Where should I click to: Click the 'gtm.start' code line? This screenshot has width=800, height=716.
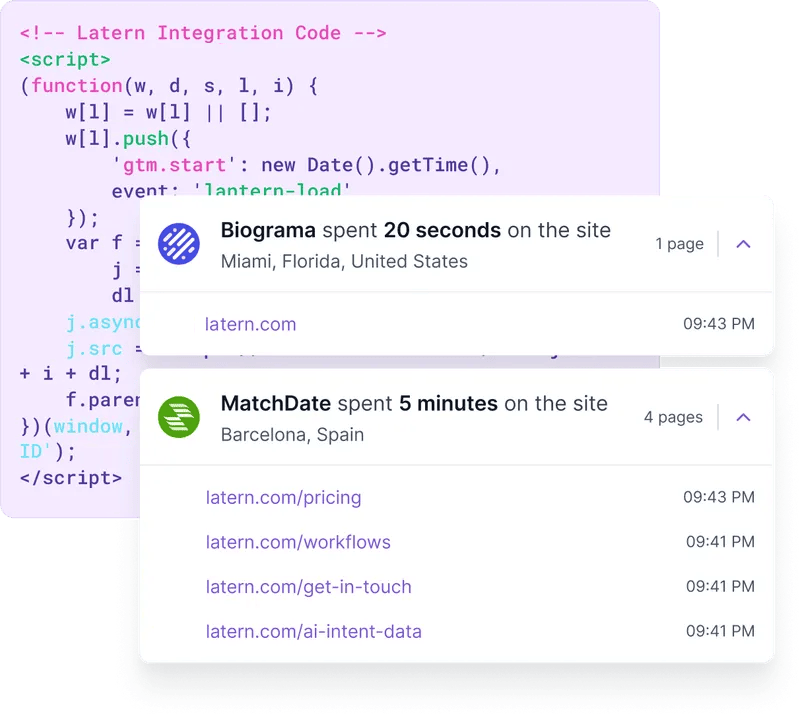tap(306, 165)
